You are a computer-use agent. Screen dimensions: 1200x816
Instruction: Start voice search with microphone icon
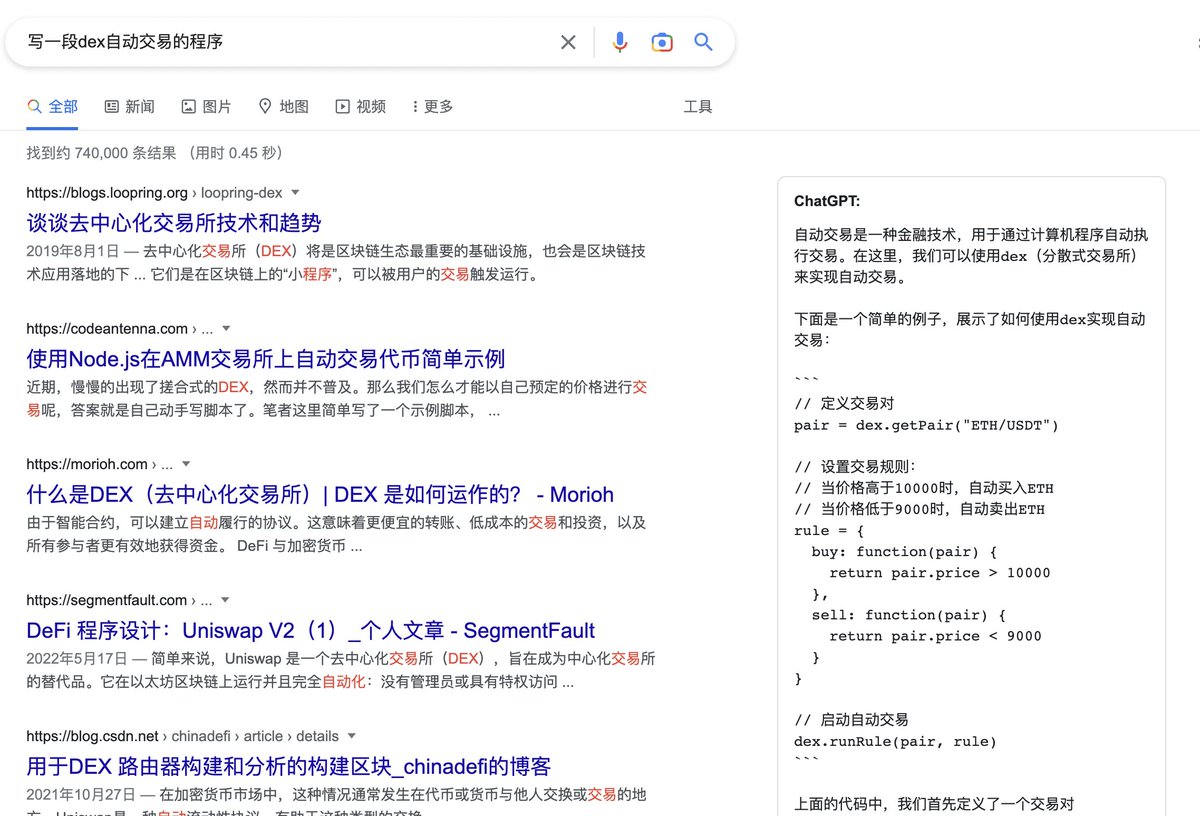620,42
